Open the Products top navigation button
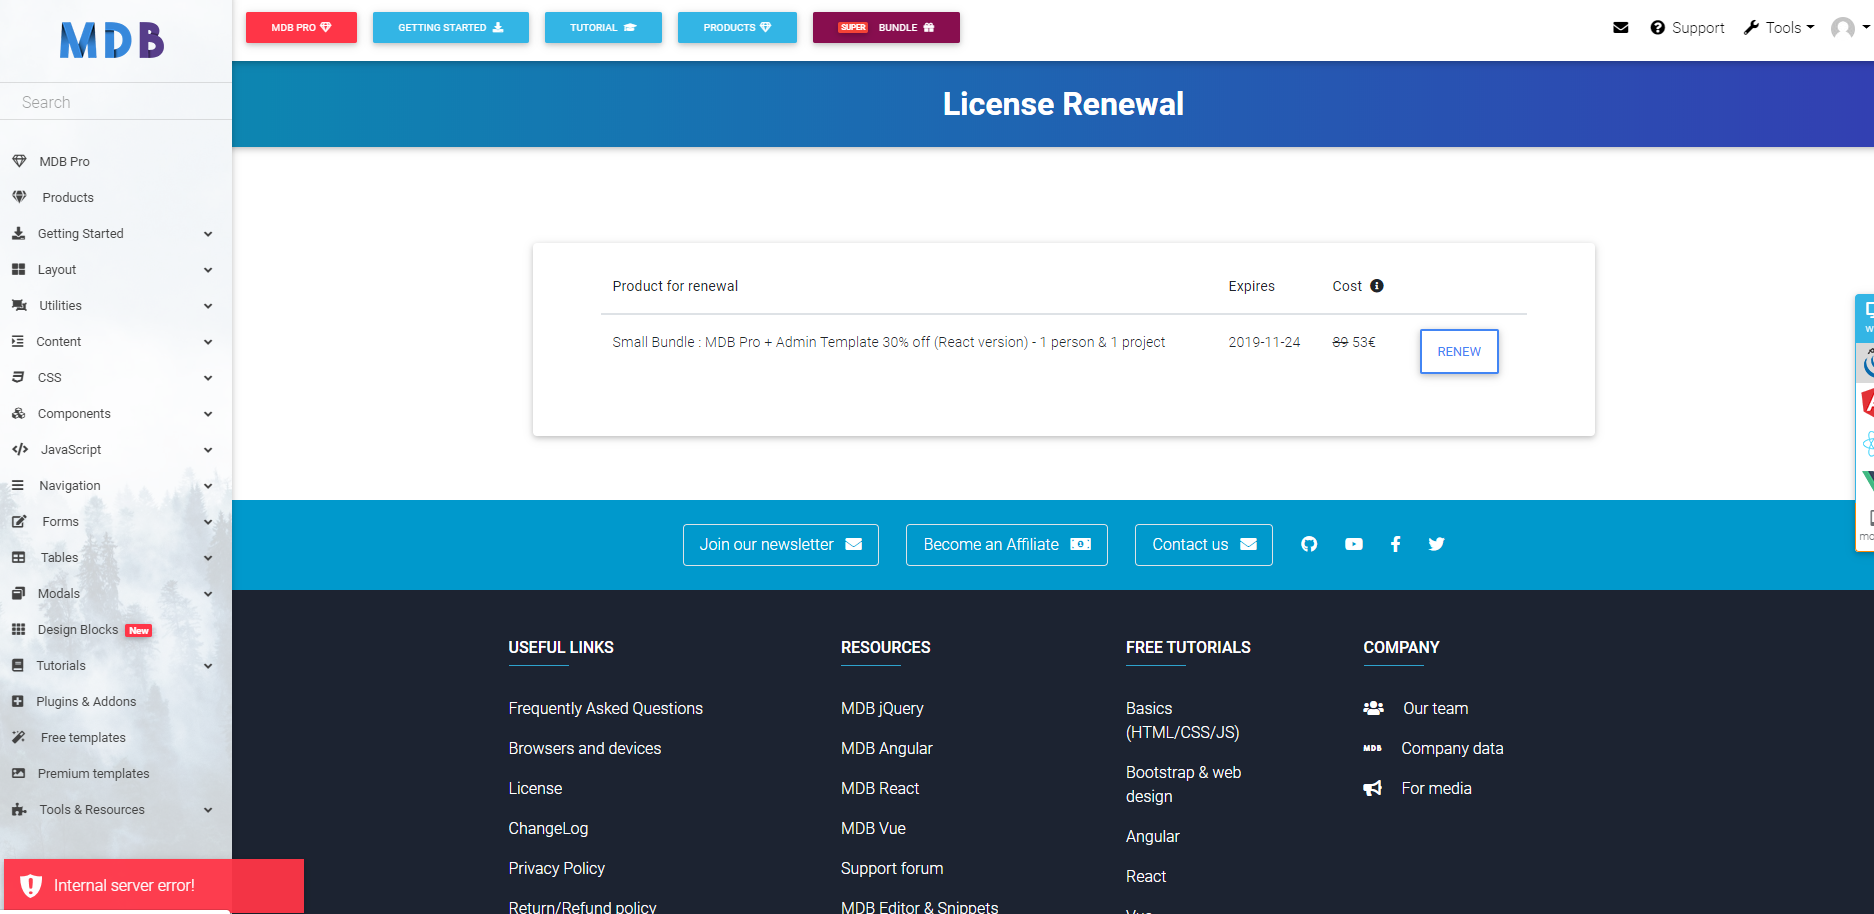 coord(737,27)
